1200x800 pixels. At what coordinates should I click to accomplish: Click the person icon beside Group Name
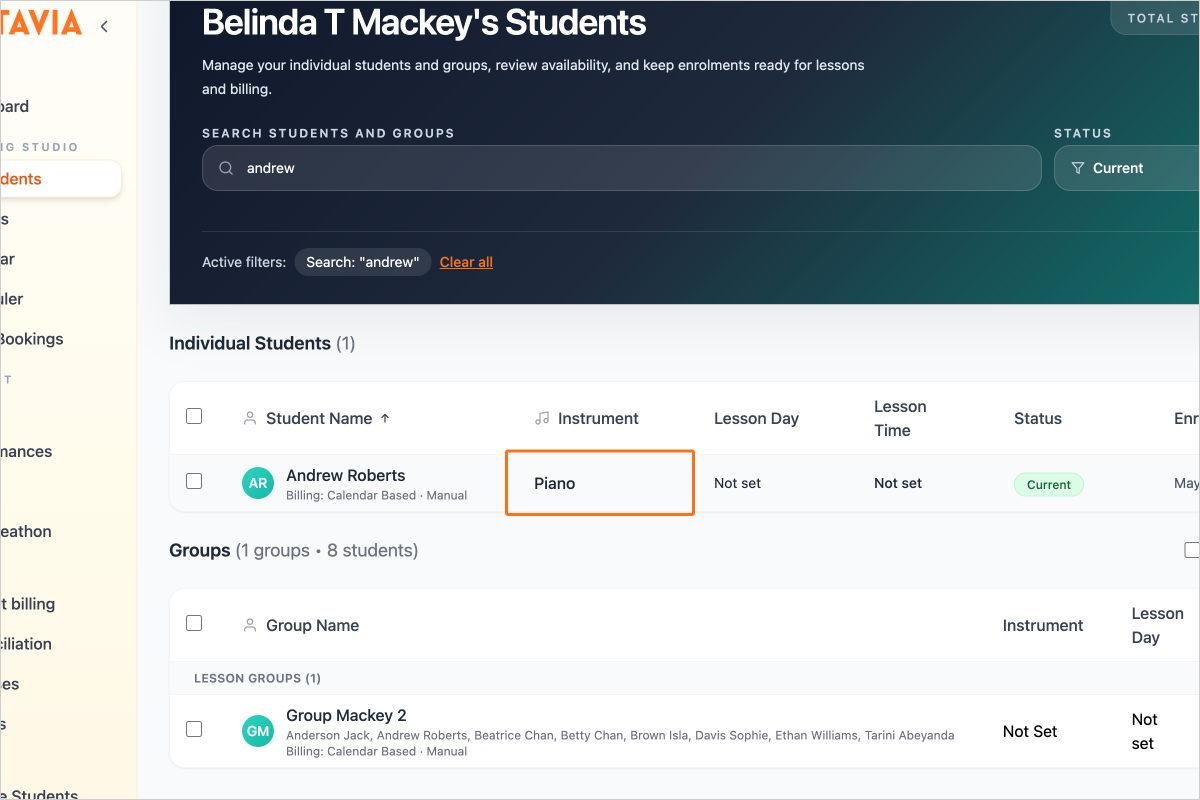click(x=250, y=625)
